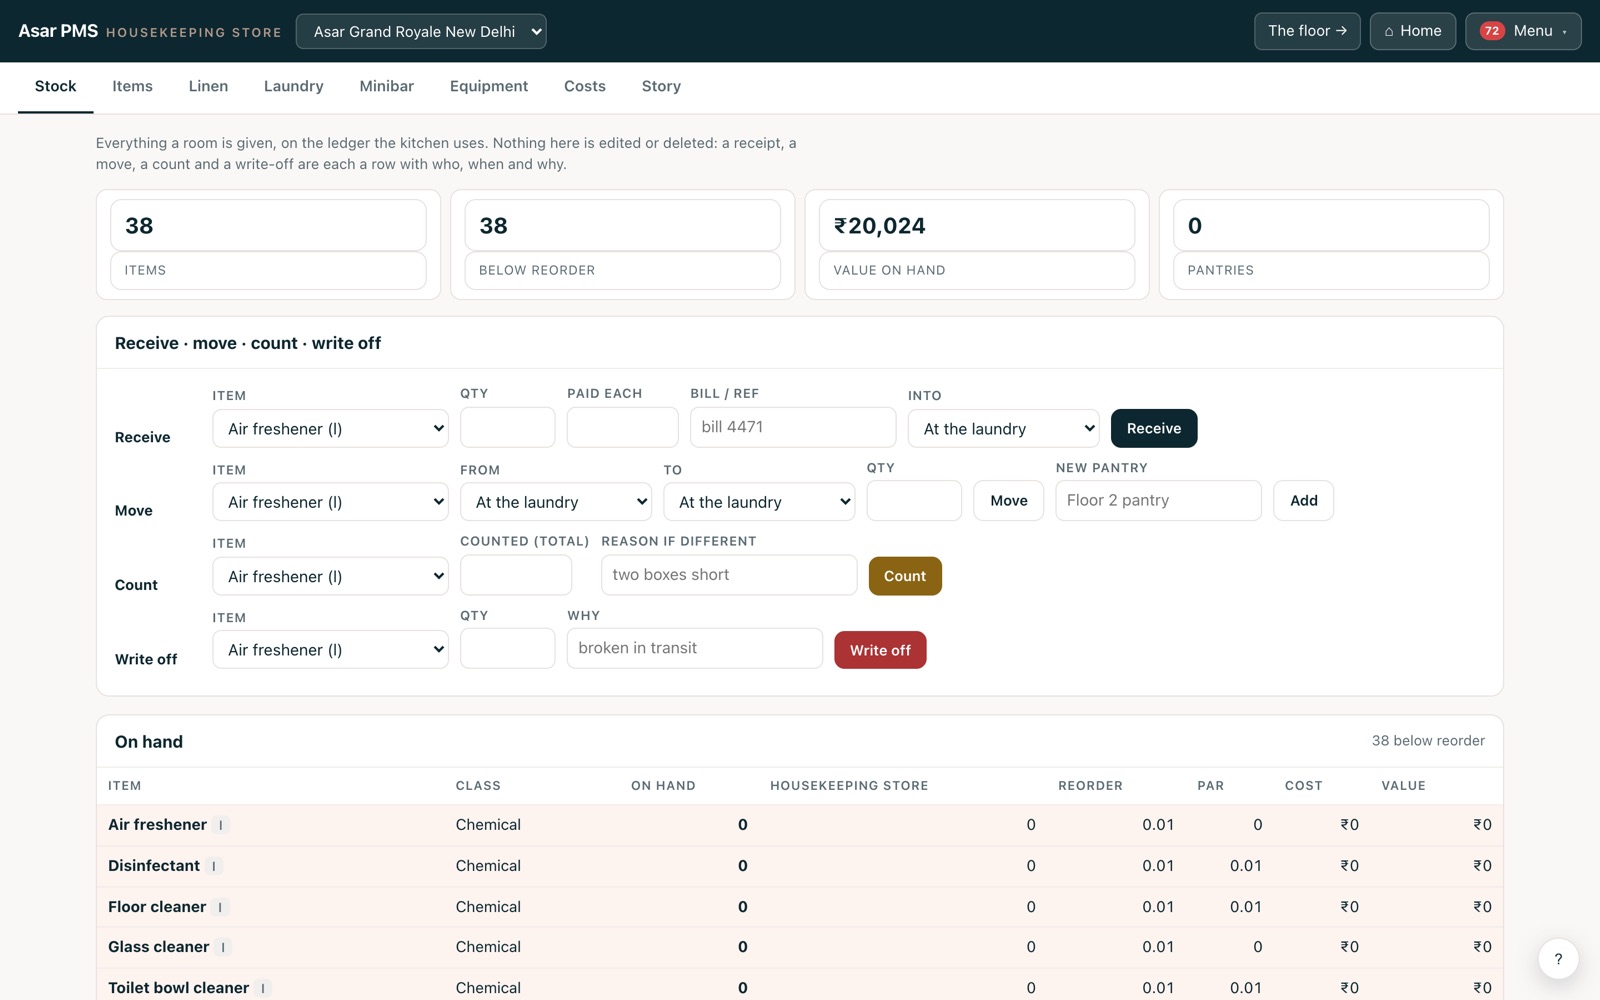Click the unit tag beside Disinfectant
1600x1000 pixels.
(x=214, y=866)
